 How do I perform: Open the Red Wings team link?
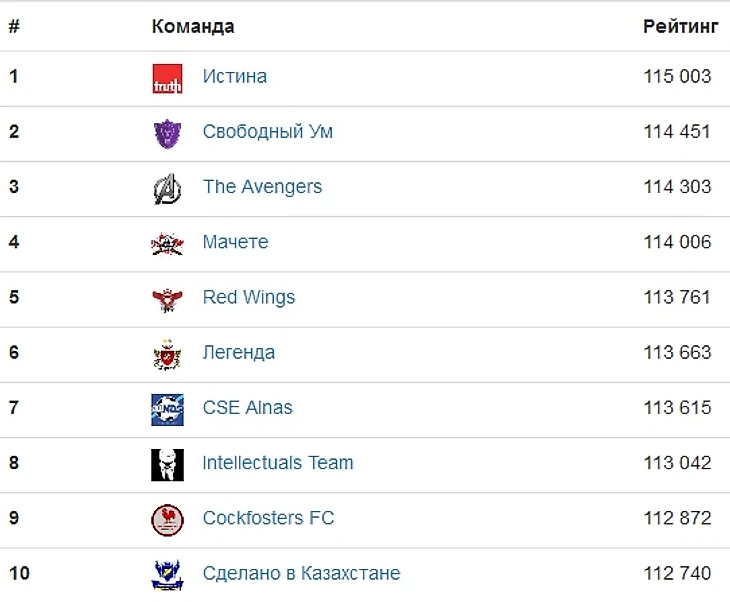coord(248,297)
